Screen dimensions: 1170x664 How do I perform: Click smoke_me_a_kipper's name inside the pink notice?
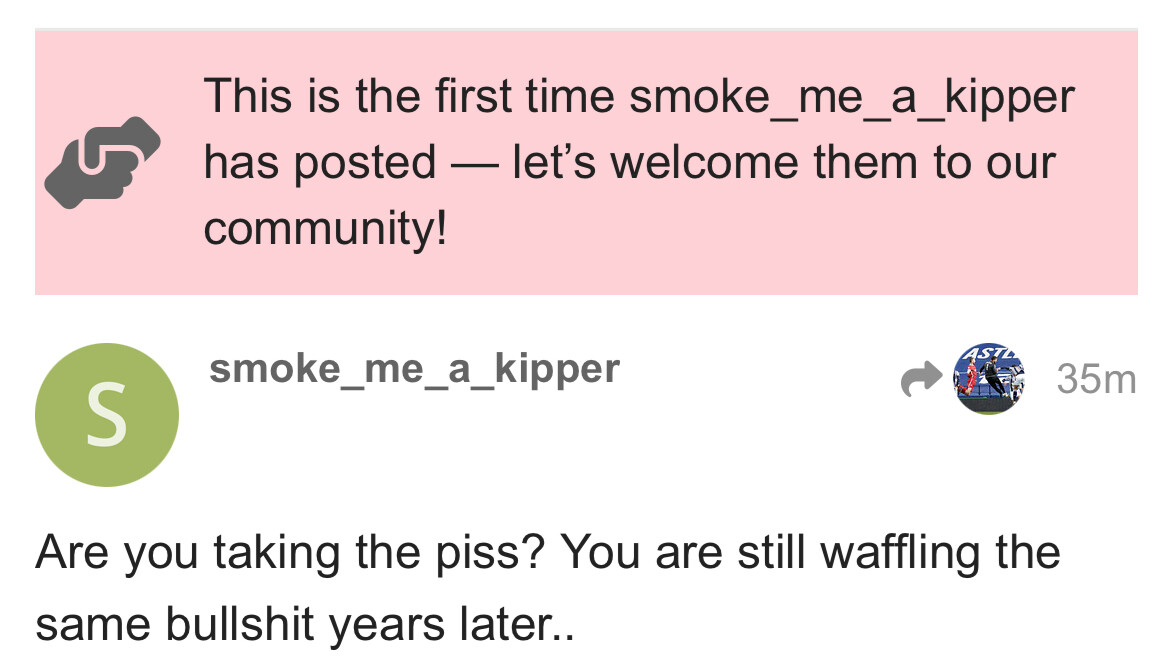click(x=852, y=97)
